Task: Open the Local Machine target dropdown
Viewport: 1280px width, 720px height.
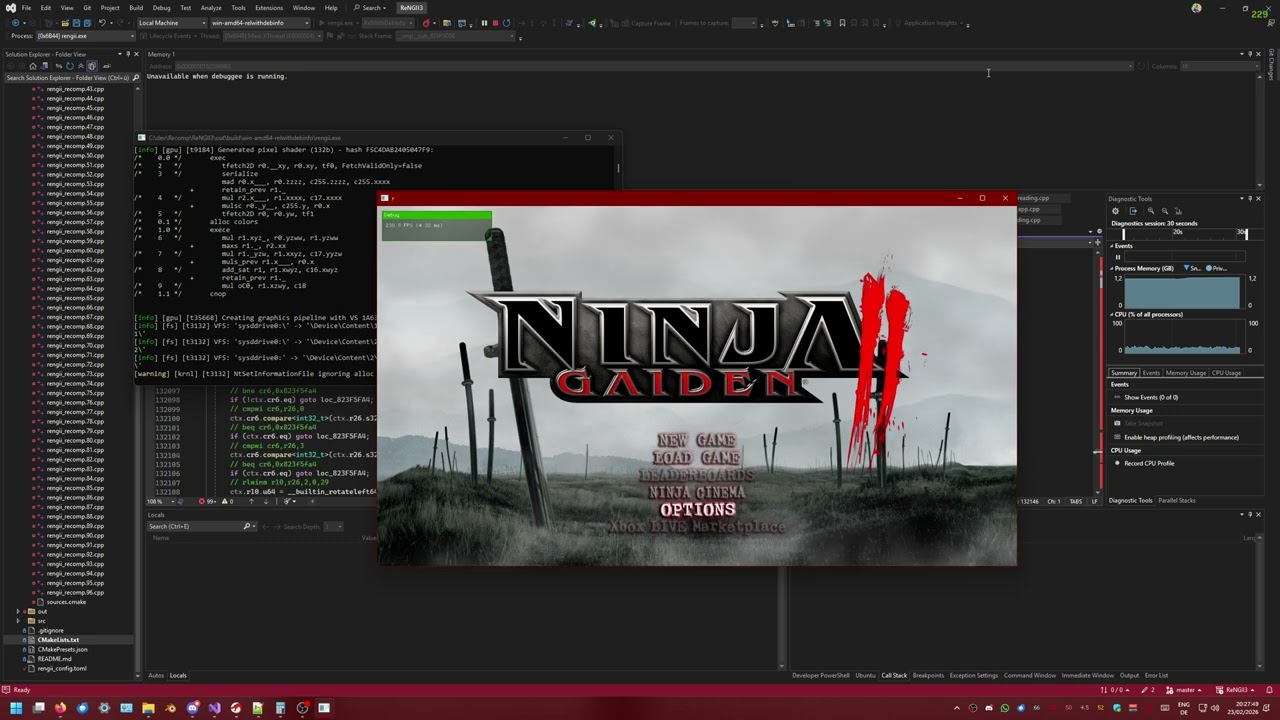Action: [171, 23]
